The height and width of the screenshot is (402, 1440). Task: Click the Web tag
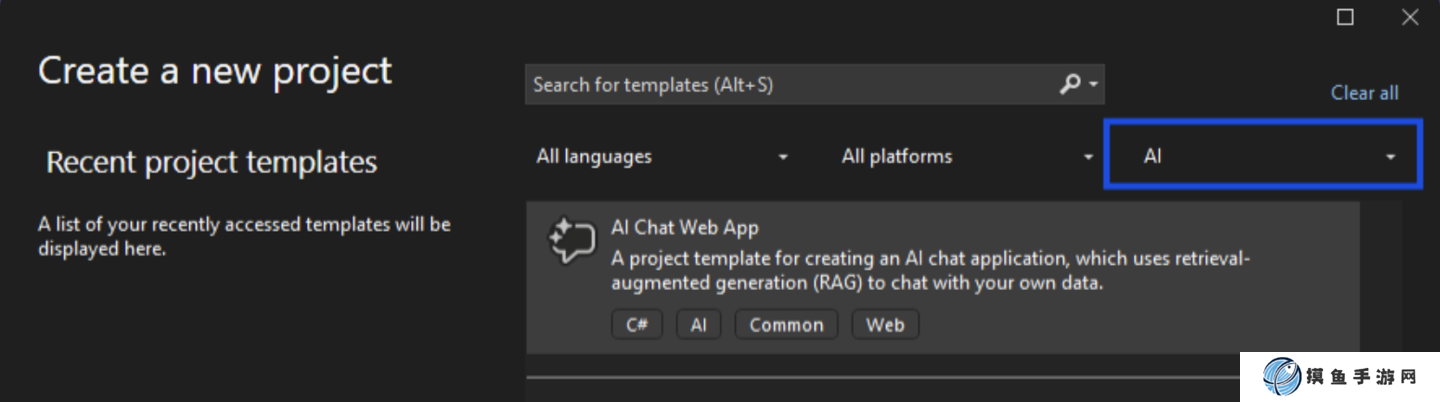point(885,325)
